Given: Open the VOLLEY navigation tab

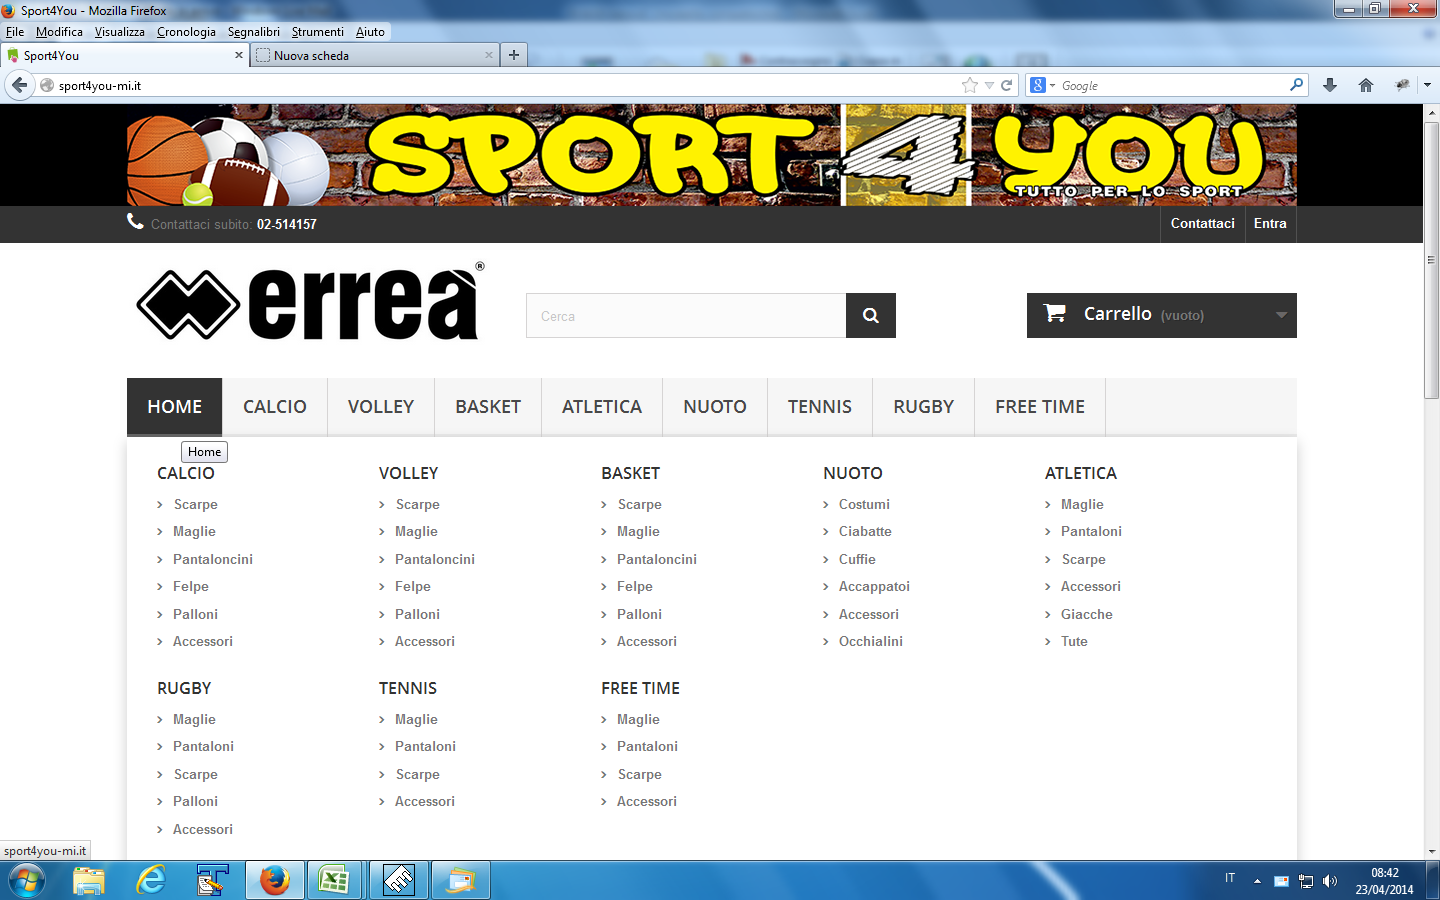Looking at the screenshot, I should [381, 407].
